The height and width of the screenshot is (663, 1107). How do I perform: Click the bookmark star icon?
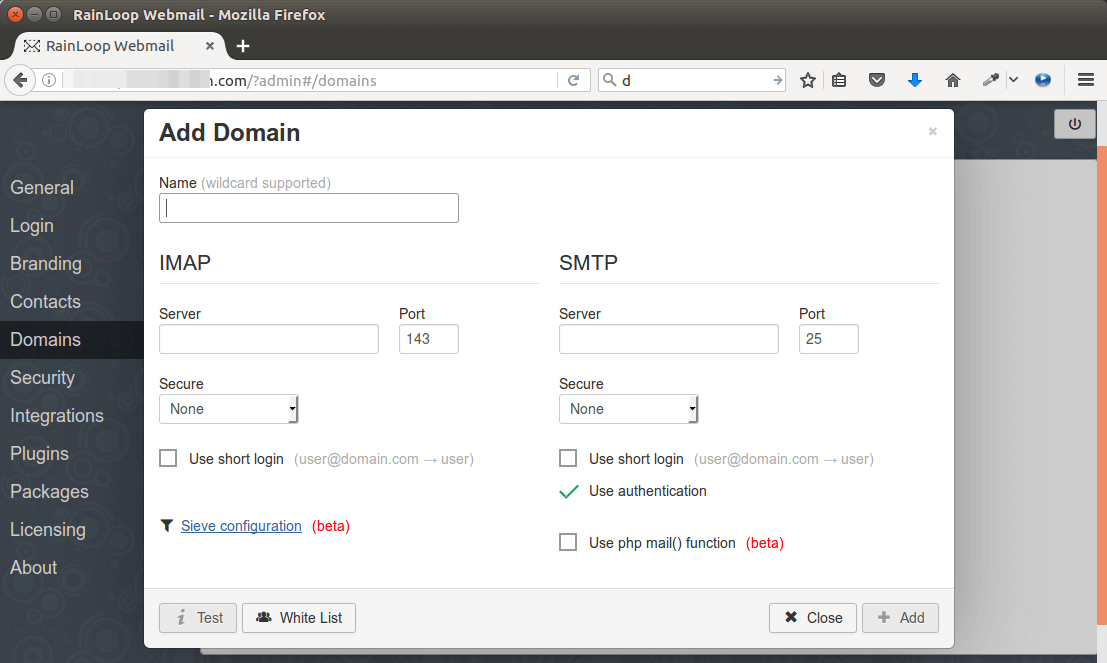point(807,80)
